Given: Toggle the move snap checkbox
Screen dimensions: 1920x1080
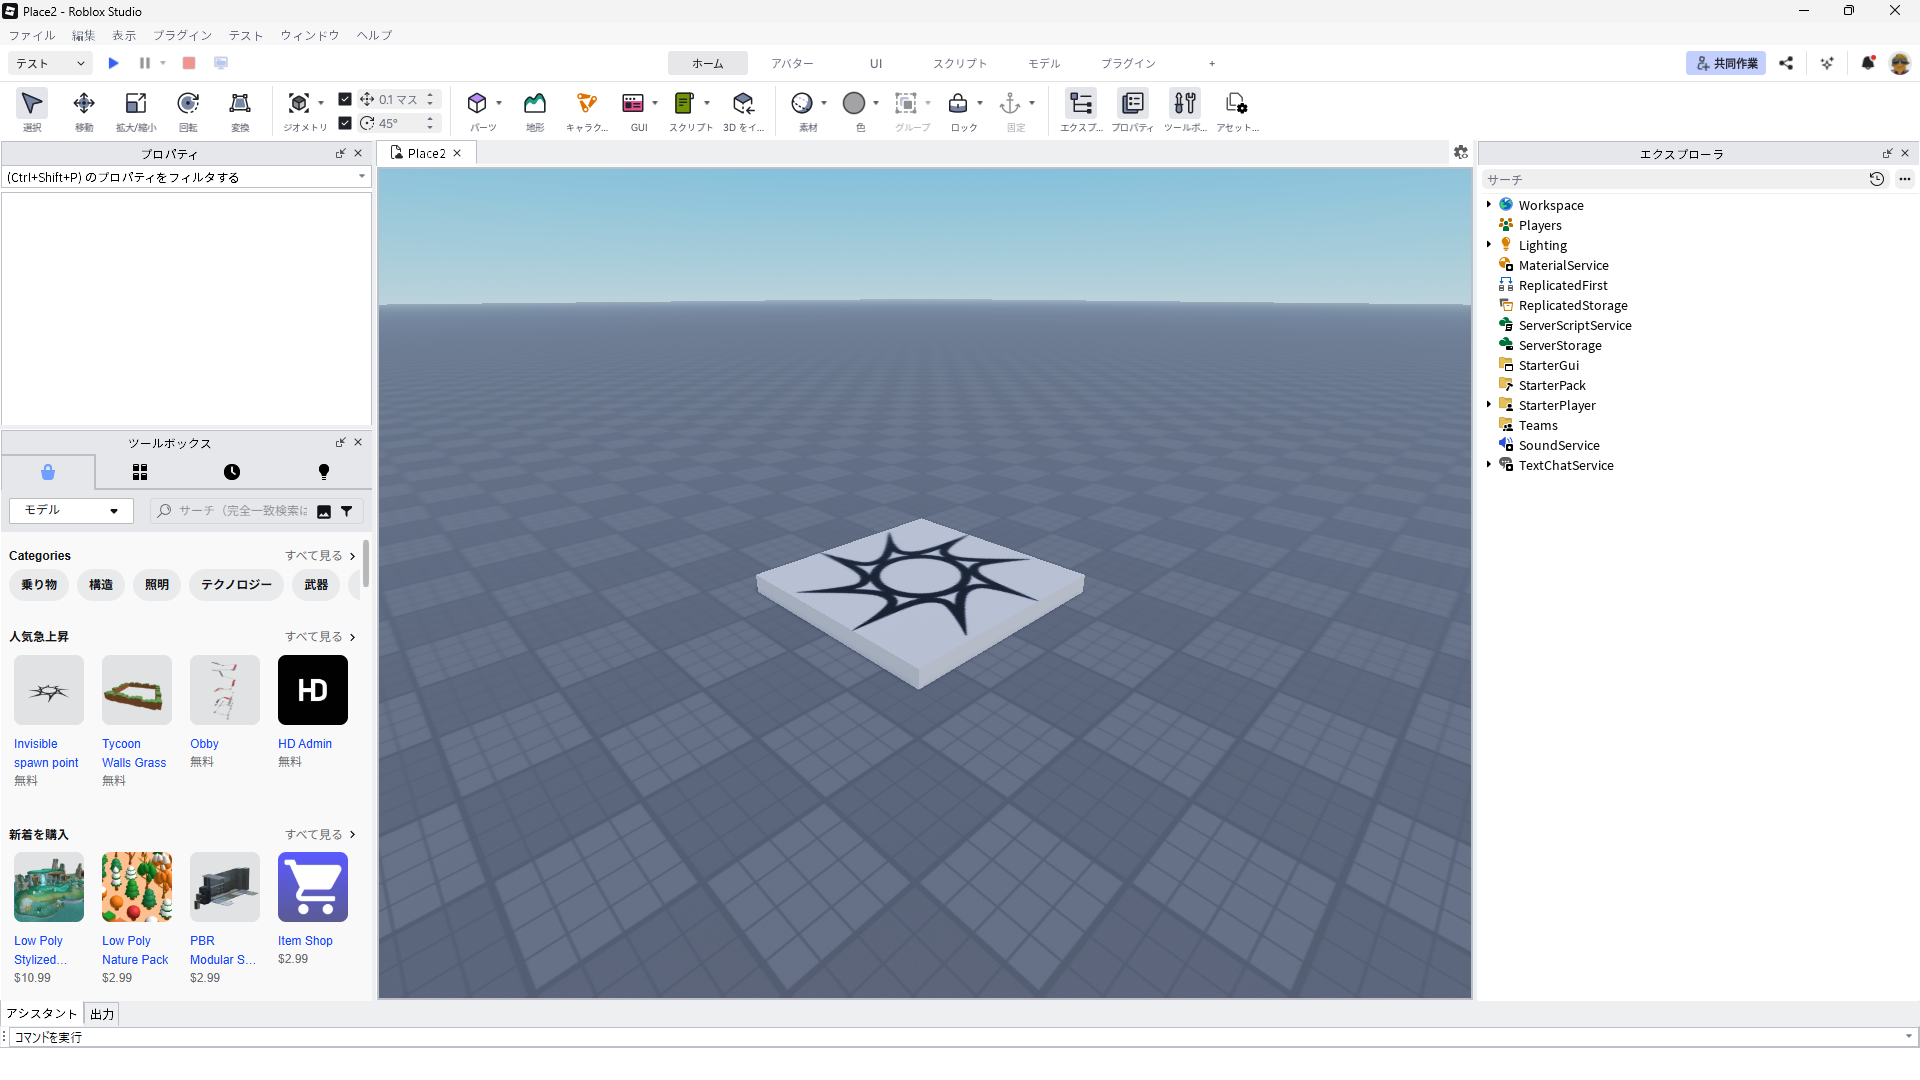Looking at the screenshot, I should point(345,99).
